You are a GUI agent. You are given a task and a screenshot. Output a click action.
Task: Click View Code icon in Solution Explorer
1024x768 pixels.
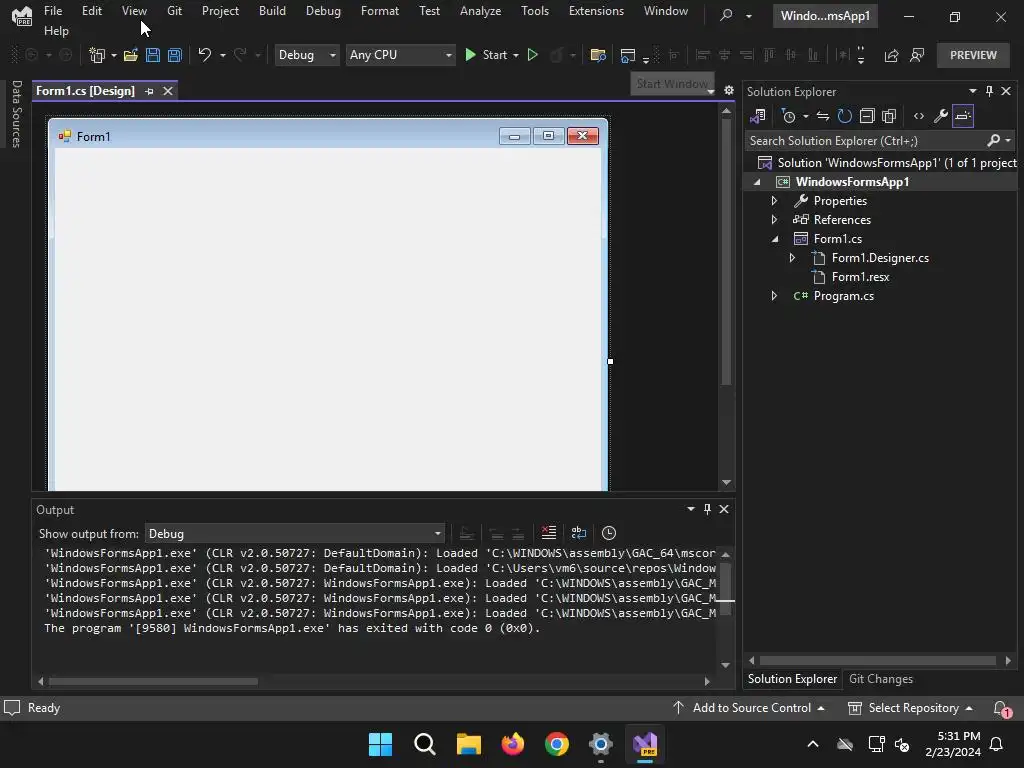pyautogui.click(x=919, y=116)
